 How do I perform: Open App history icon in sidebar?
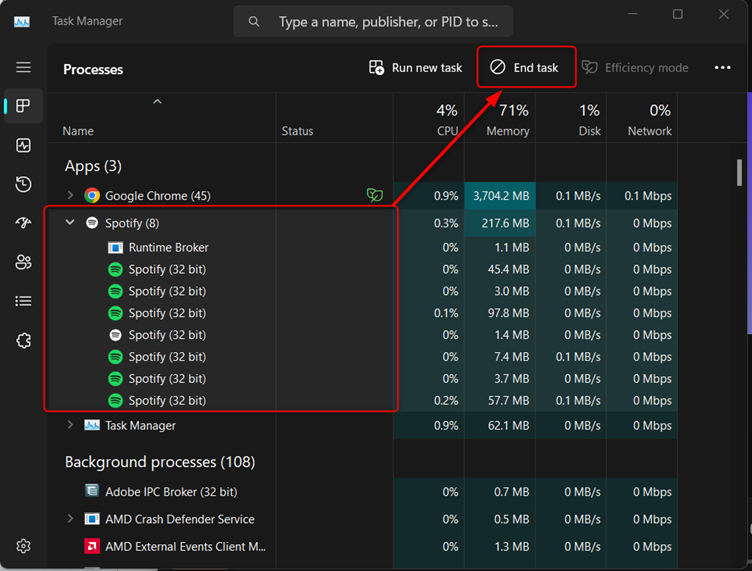click(x=23, y=184)
